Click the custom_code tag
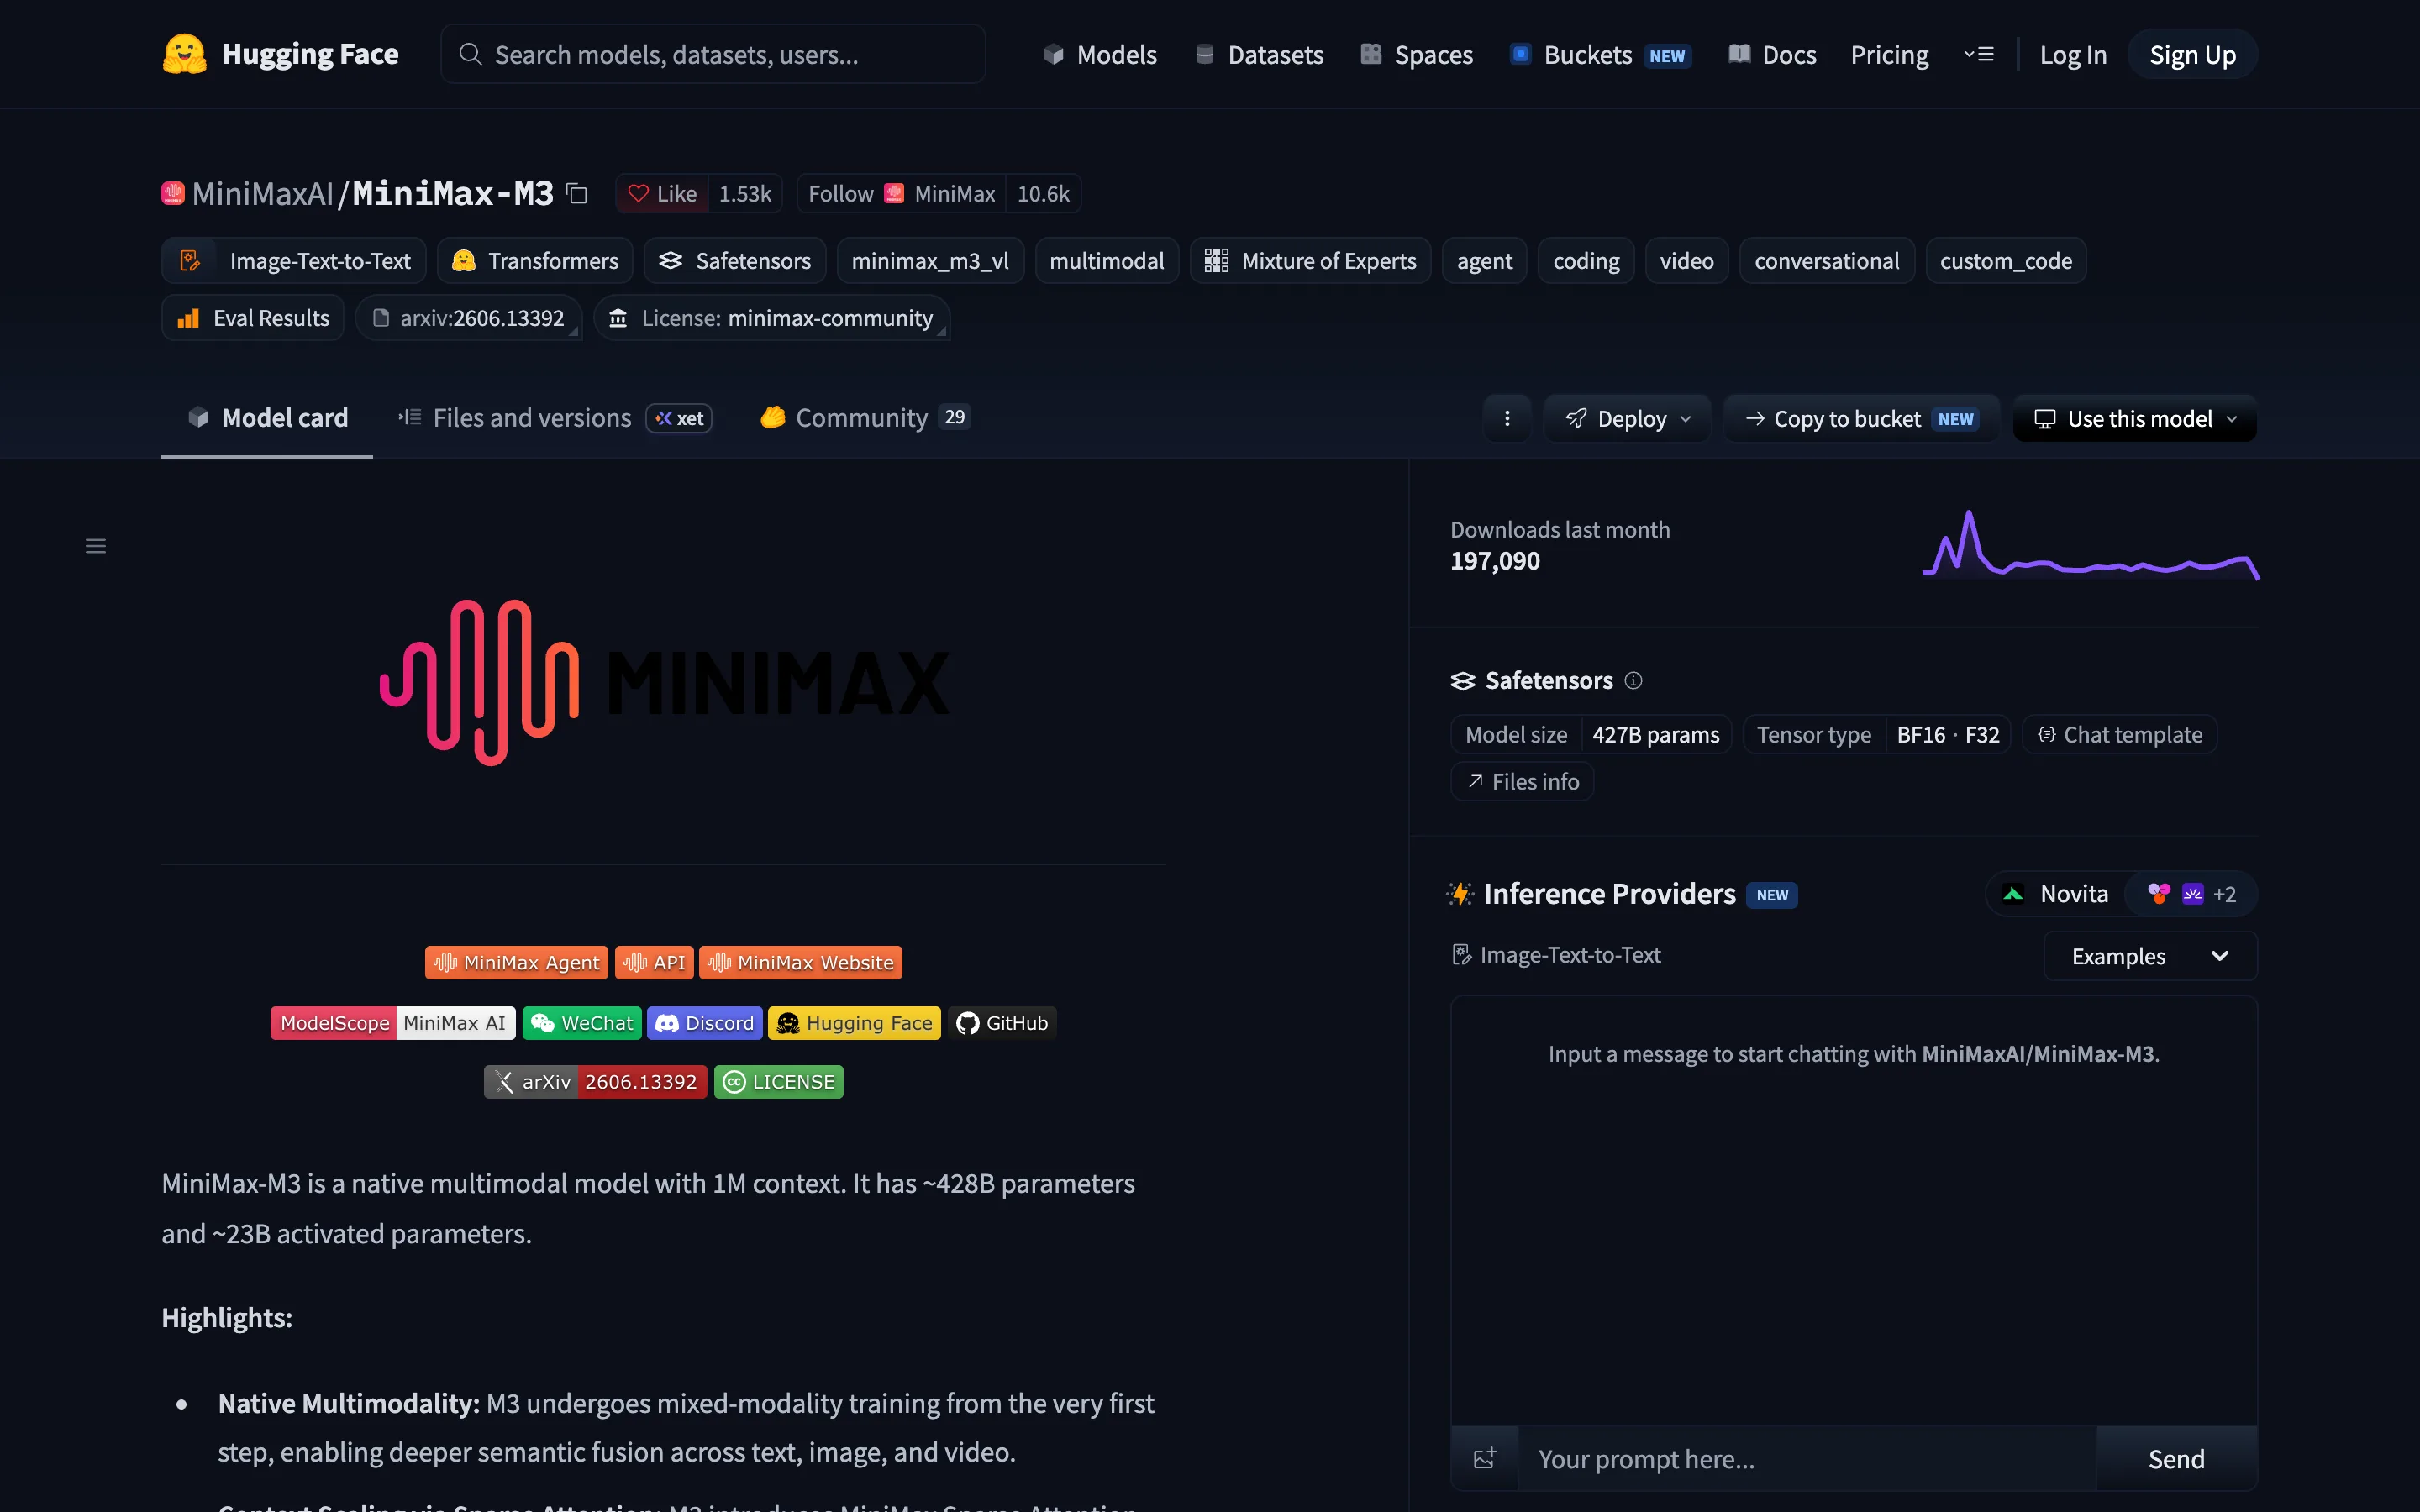 pyautogui.click(x=2006, y=261)
